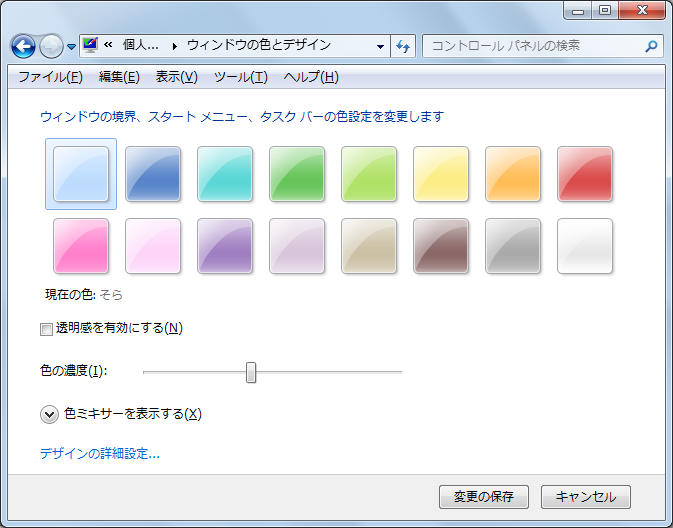Click the キャンセル button
This screenshot has height=528, width=673.
pyautogui.click(x=586, y=497)
